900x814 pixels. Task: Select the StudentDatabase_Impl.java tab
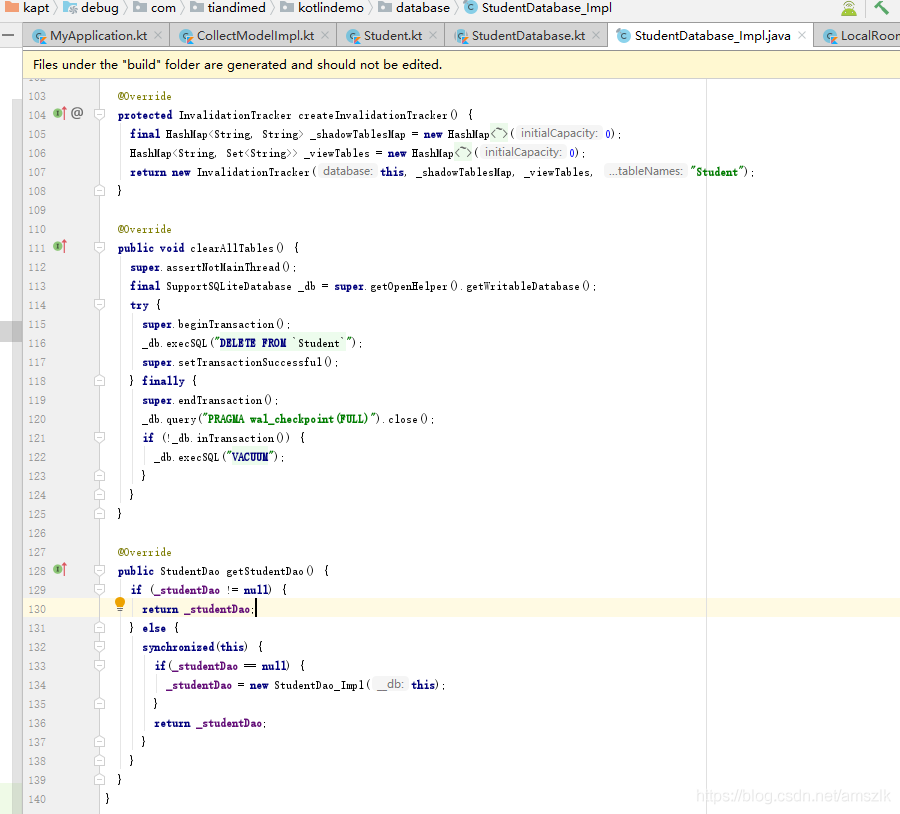tap(712, 36)
